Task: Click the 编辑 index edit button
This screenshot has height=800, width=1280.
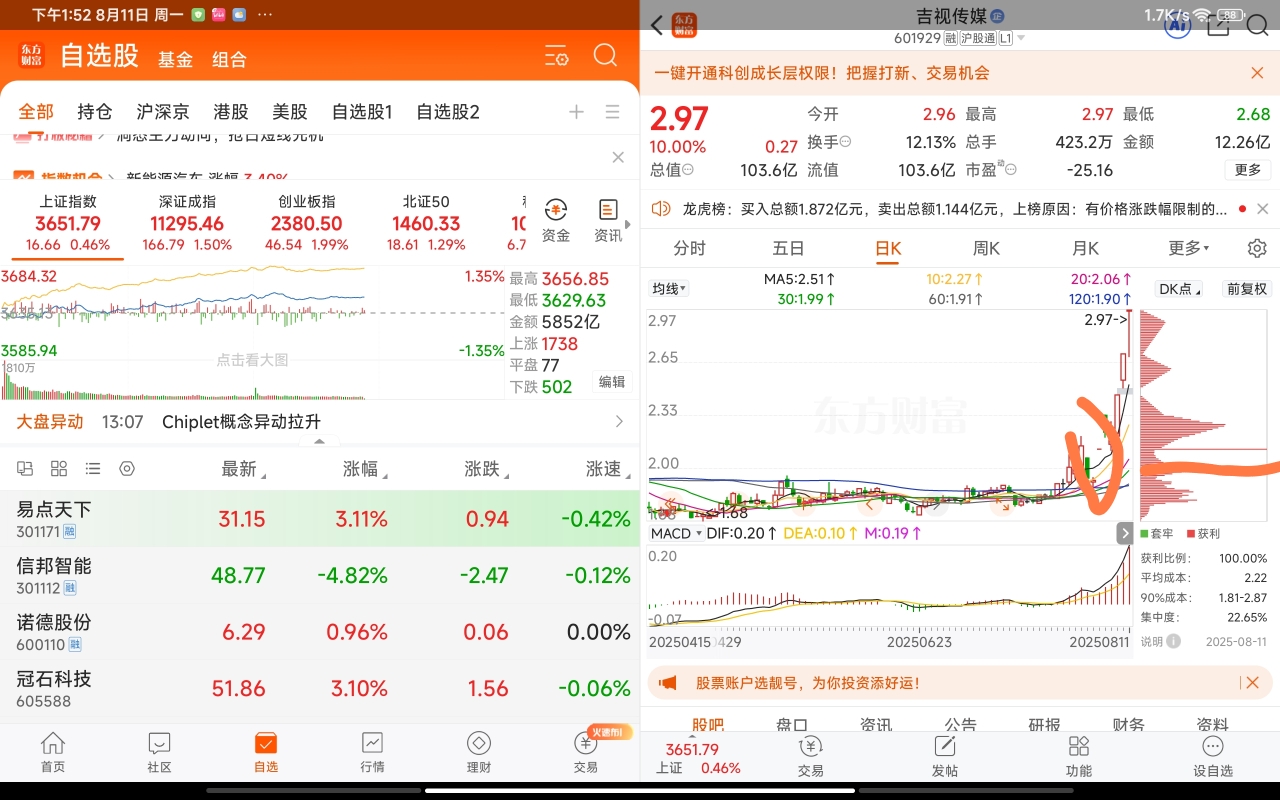Action: coord(612,382)
